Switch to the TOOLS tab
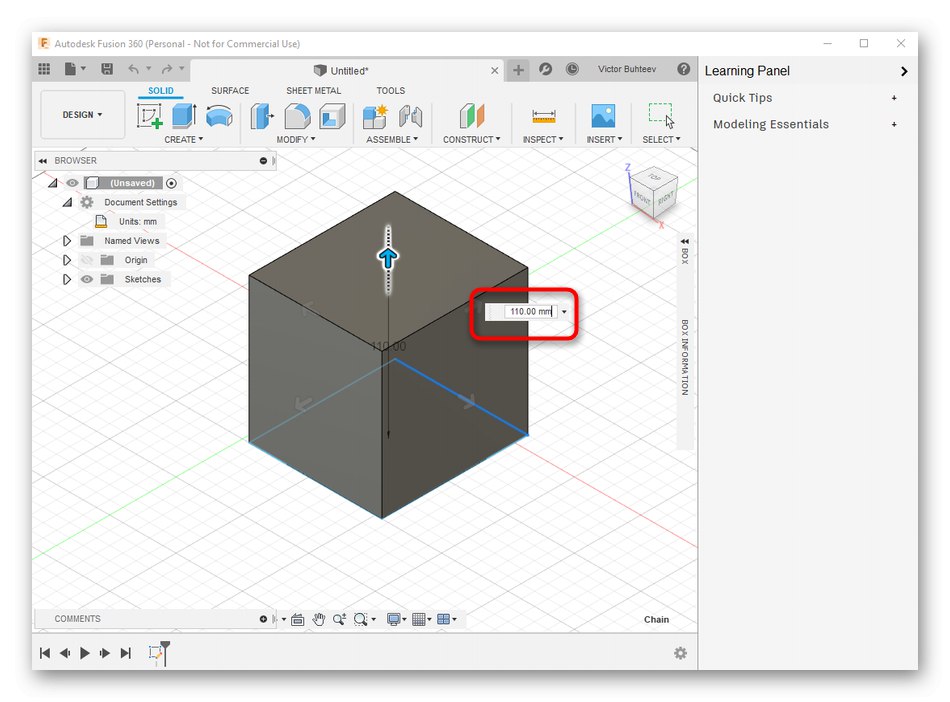This screenshot has width=950, height=702. [x=391, y=91]
